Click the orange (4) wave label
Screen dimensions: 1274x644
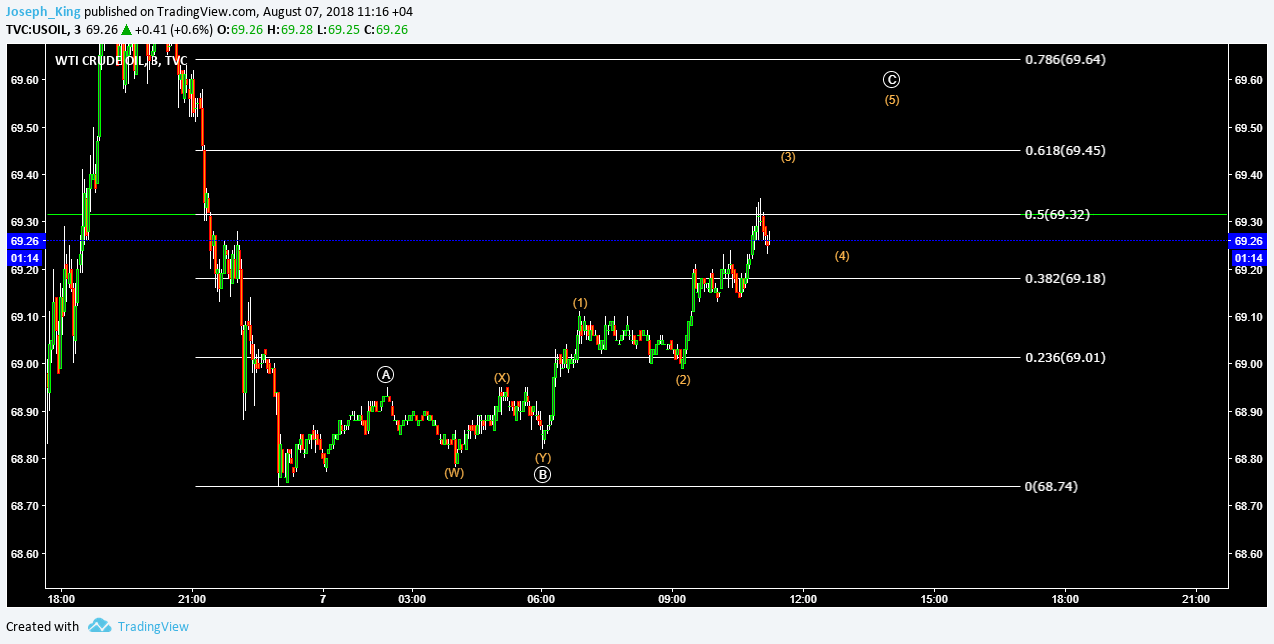[842, 256]
